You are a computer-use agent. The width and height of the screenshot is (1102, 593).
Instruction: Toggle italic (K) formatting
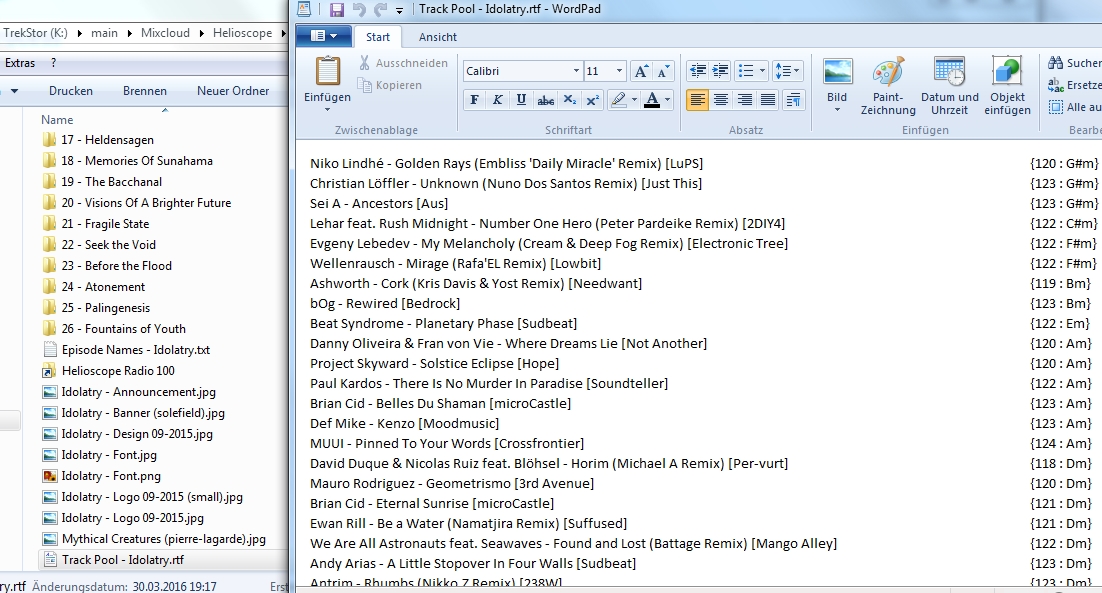tap(497, 100)
